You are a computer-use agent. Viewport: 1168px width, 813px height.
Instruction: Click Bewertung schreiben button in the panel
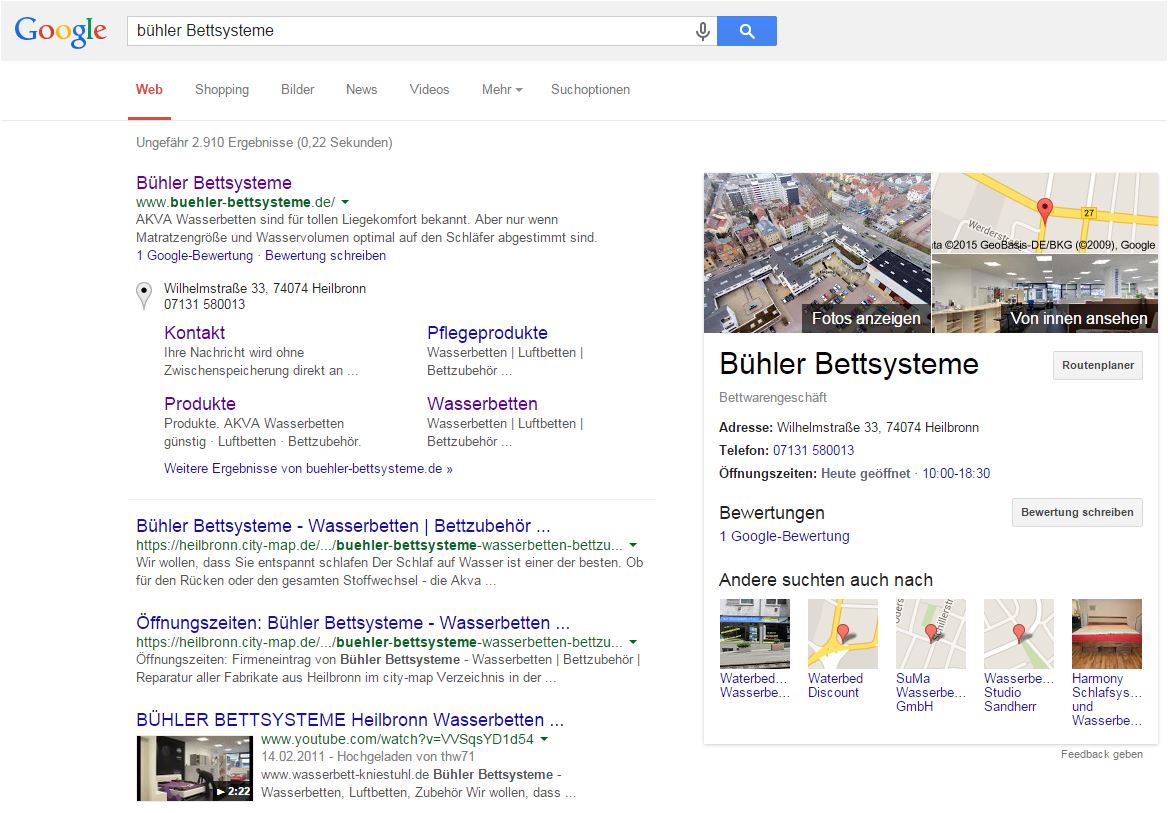(1076, 512)
